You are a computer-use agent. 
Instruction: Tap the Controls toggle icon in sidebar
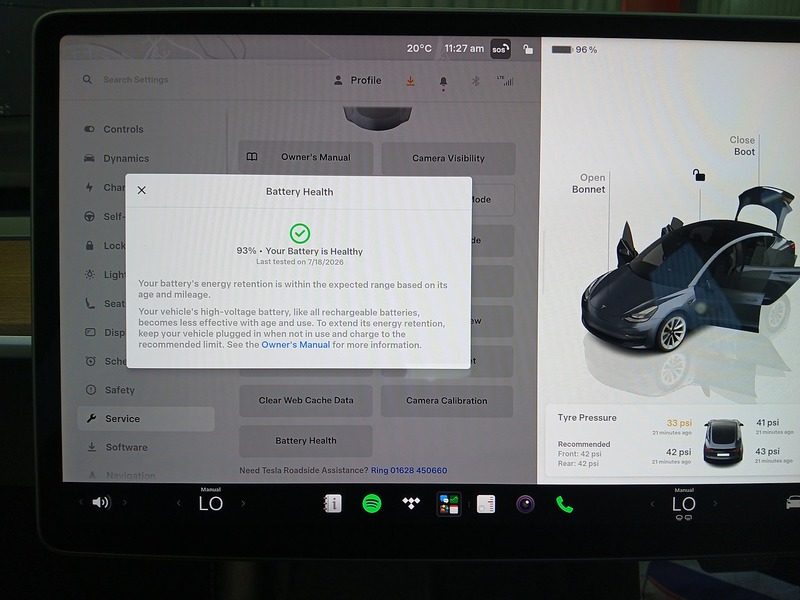(89, 129)
